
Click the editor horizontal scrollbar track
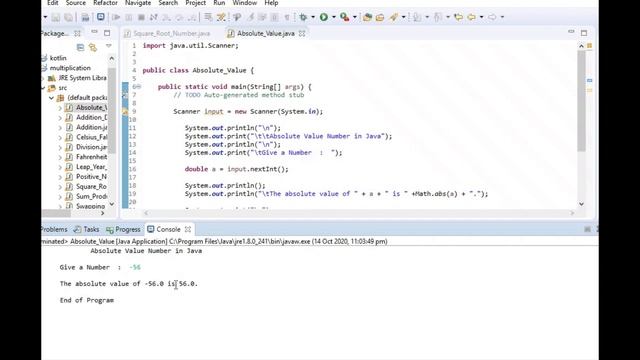point(359,213)
